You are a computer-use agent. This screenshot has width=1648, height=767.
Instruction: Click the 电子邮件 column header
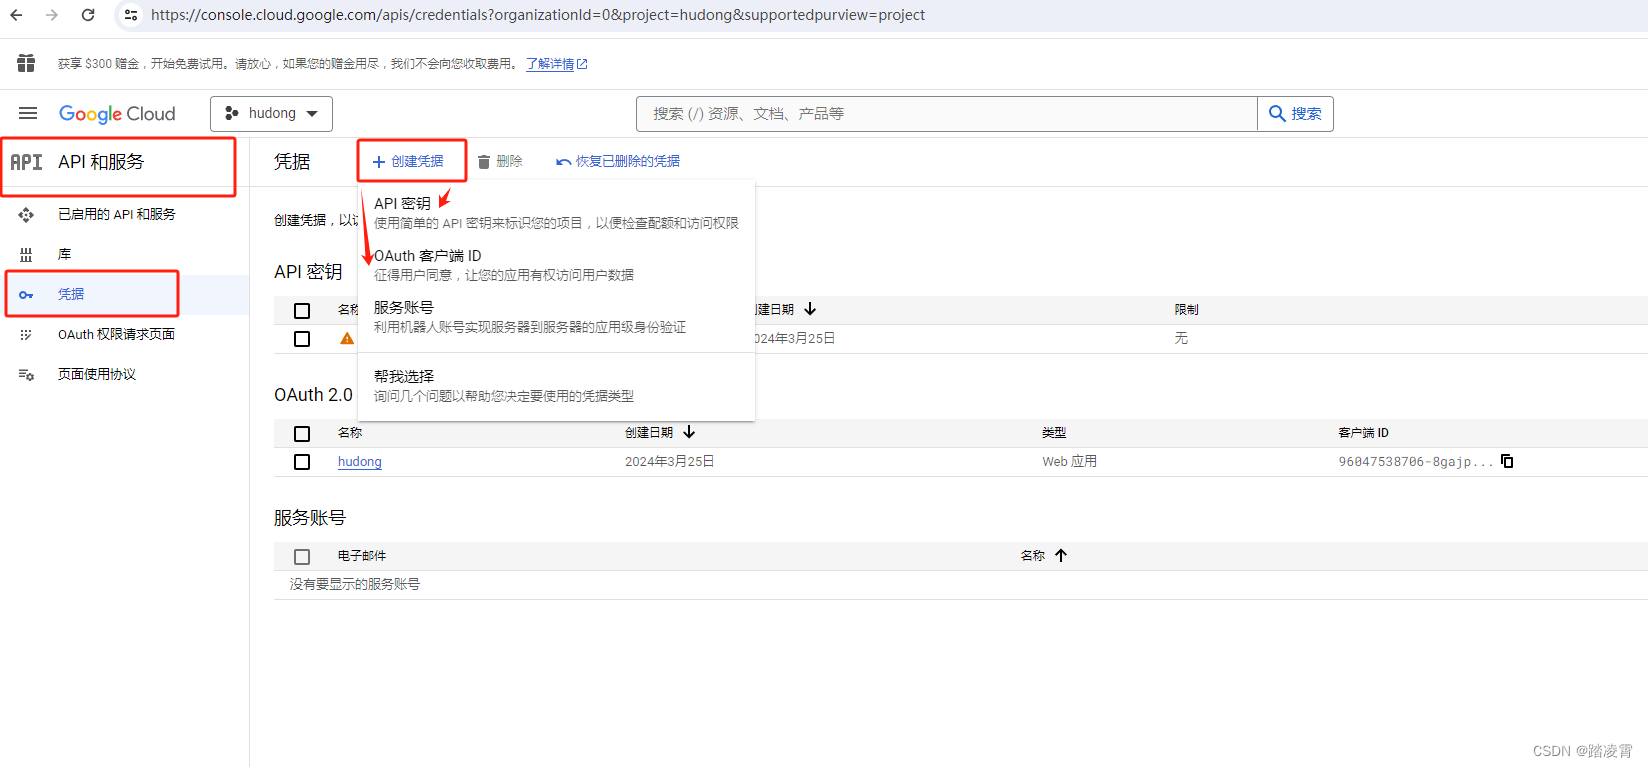click(x=362, y=556)
